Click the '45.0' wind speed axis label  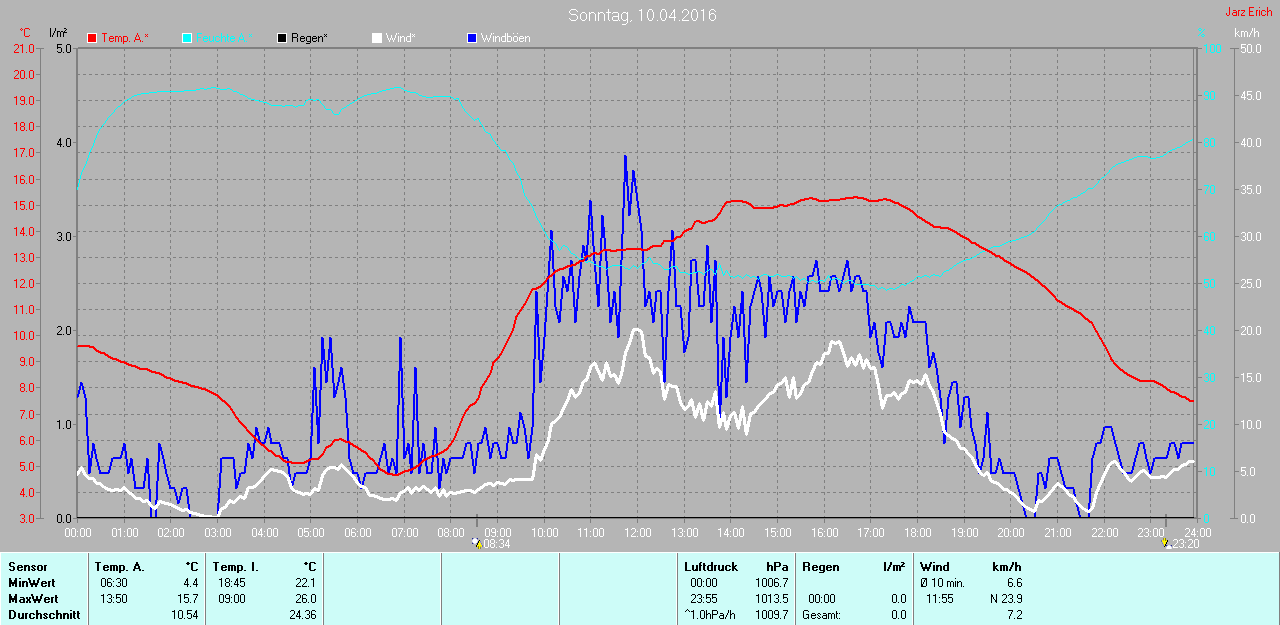pyautogui.click(x=1250, y=95)
